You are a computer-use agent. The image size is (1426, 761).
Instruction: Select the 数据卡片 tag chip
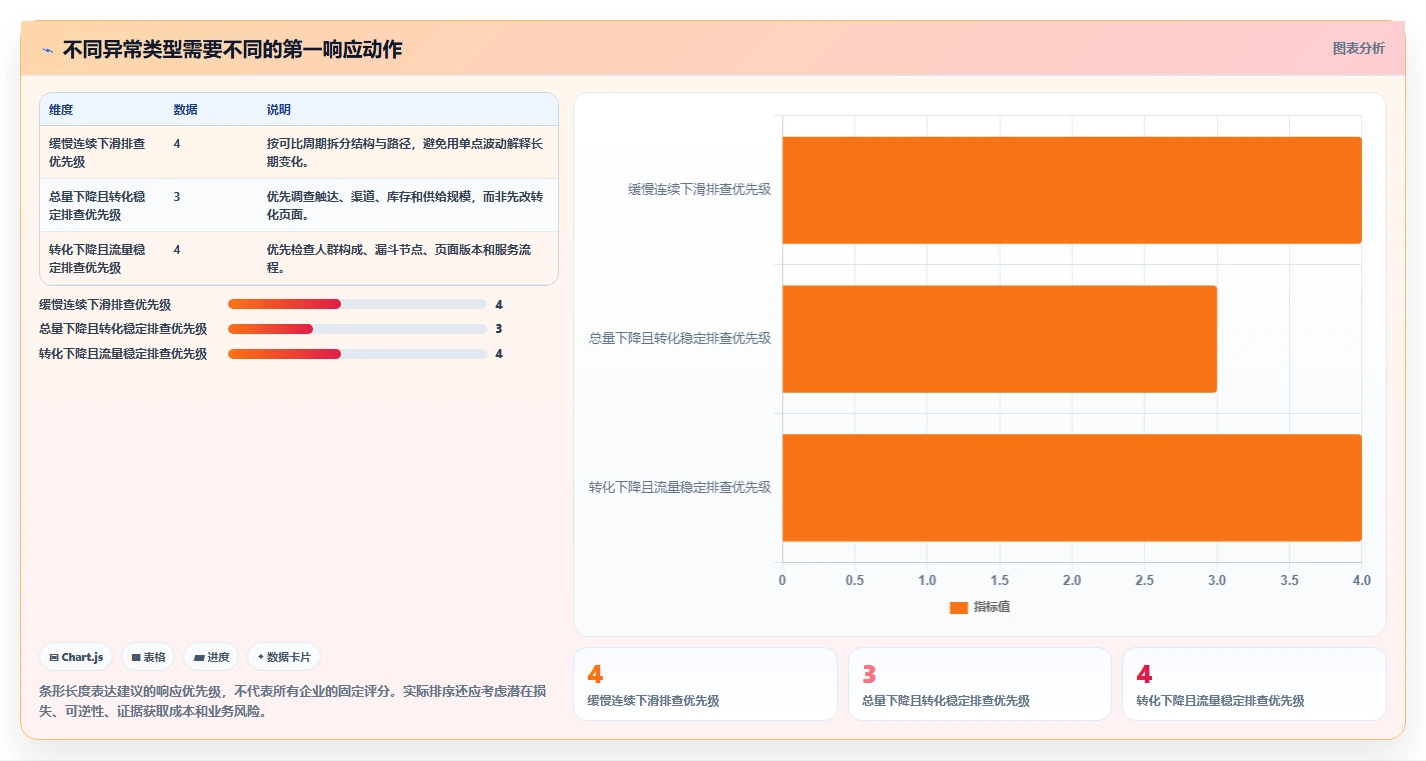click(x=284, y=657)
